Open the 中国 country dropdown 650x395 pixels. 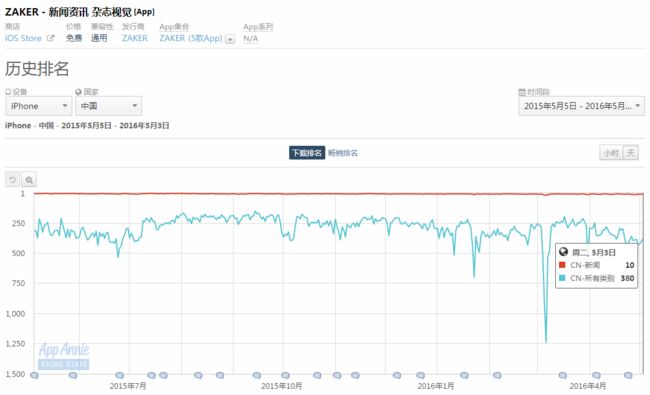(109, 106)
